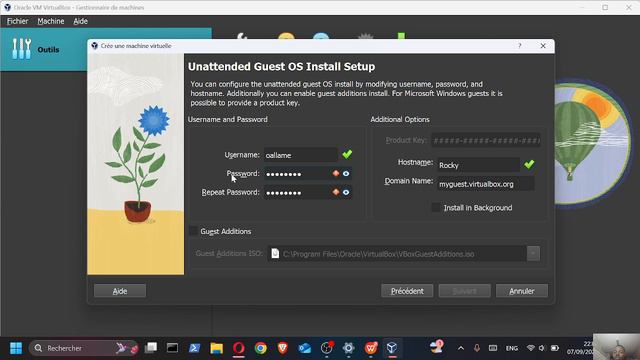Check the Install in Background option
This screenshot has width=640, height=360.
(436, 207)
